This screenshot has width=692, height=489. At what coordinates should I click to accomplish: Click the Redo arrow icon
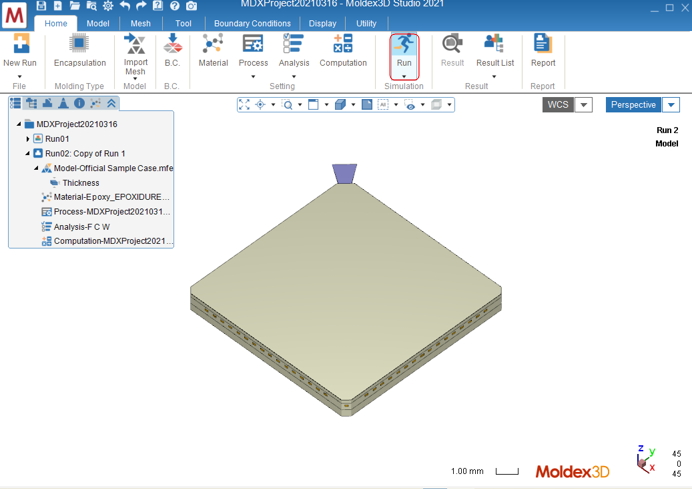141,5
